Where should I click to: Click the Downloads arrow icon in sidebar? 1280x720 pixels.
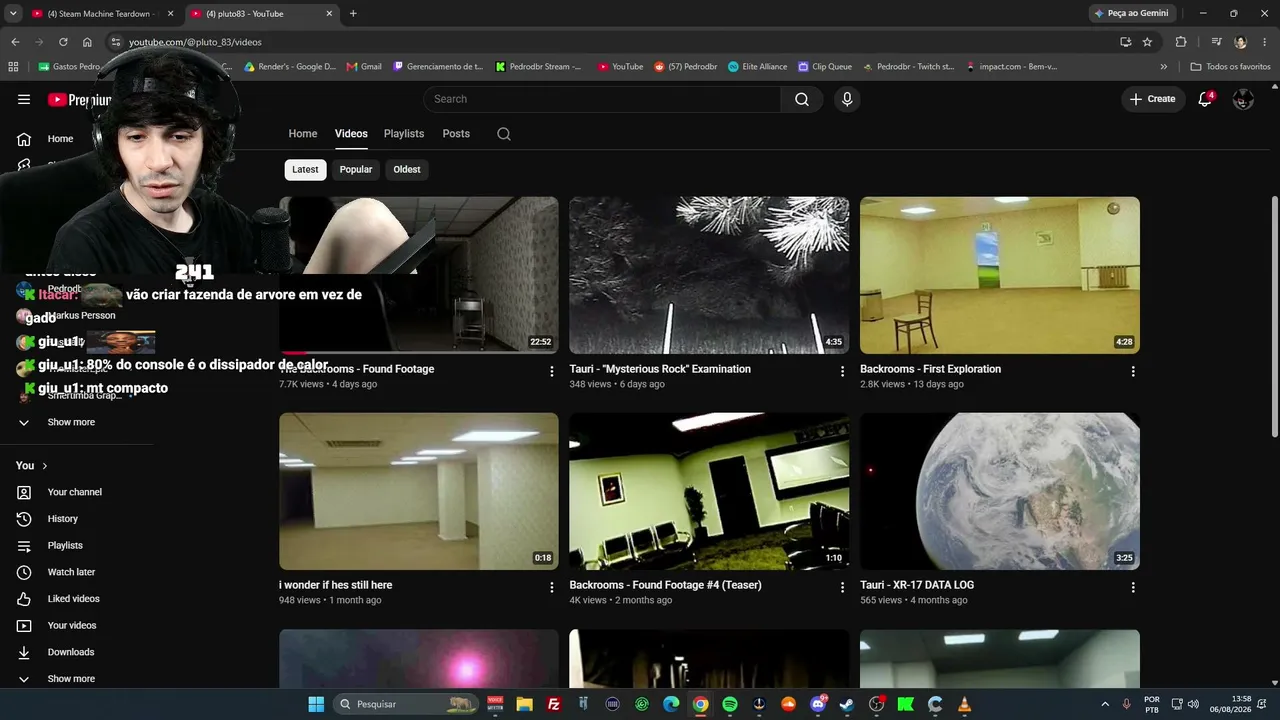(24, 652)
